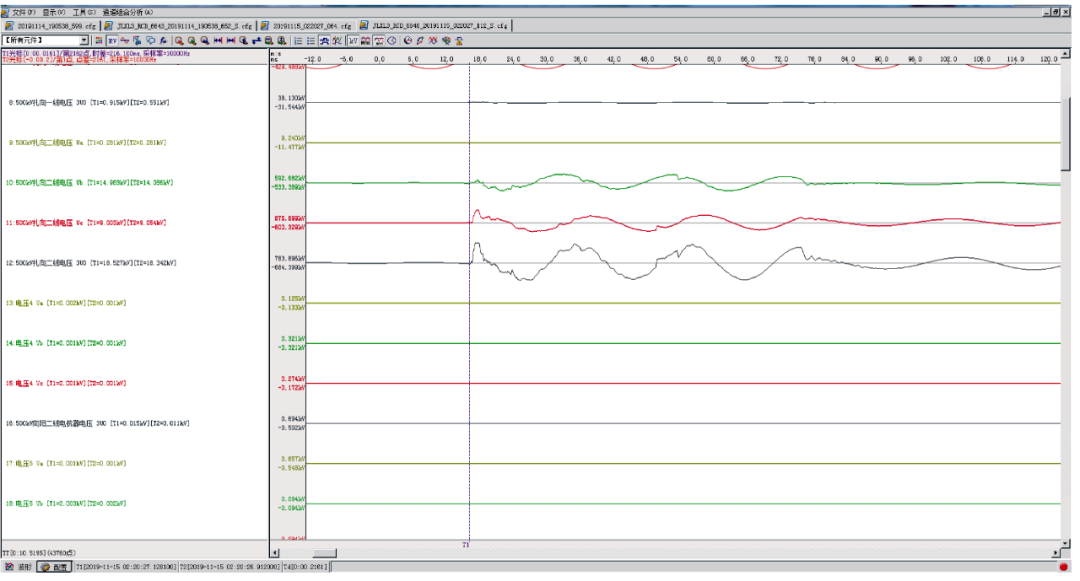Select channel 10 Ub green voltage label
Image resolution: width=1080 pixels, height=581 pixels.
point(90,182)
